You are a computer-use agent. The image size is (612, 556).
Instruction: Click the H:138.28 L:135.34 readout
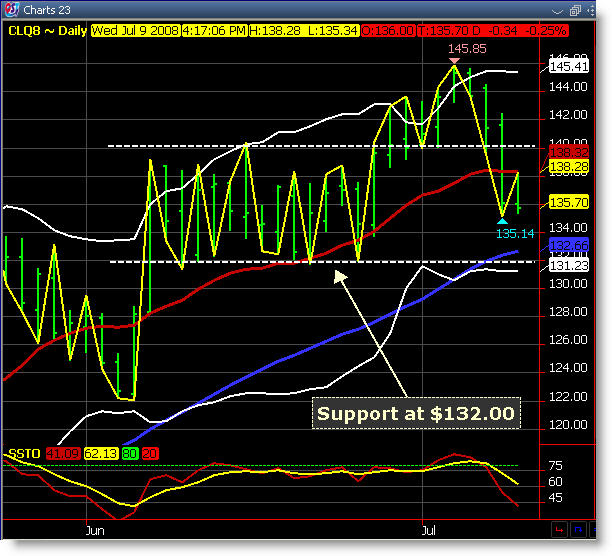coord(304,30)
